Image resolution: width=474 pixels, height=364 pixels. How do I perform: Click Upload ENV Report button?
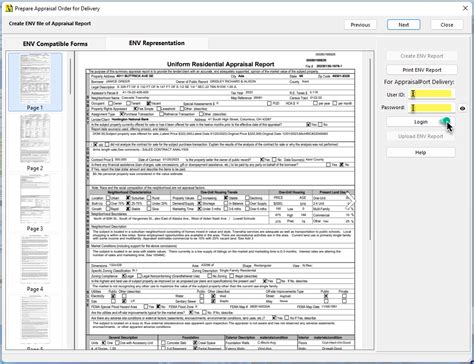(x=421, y=136)
